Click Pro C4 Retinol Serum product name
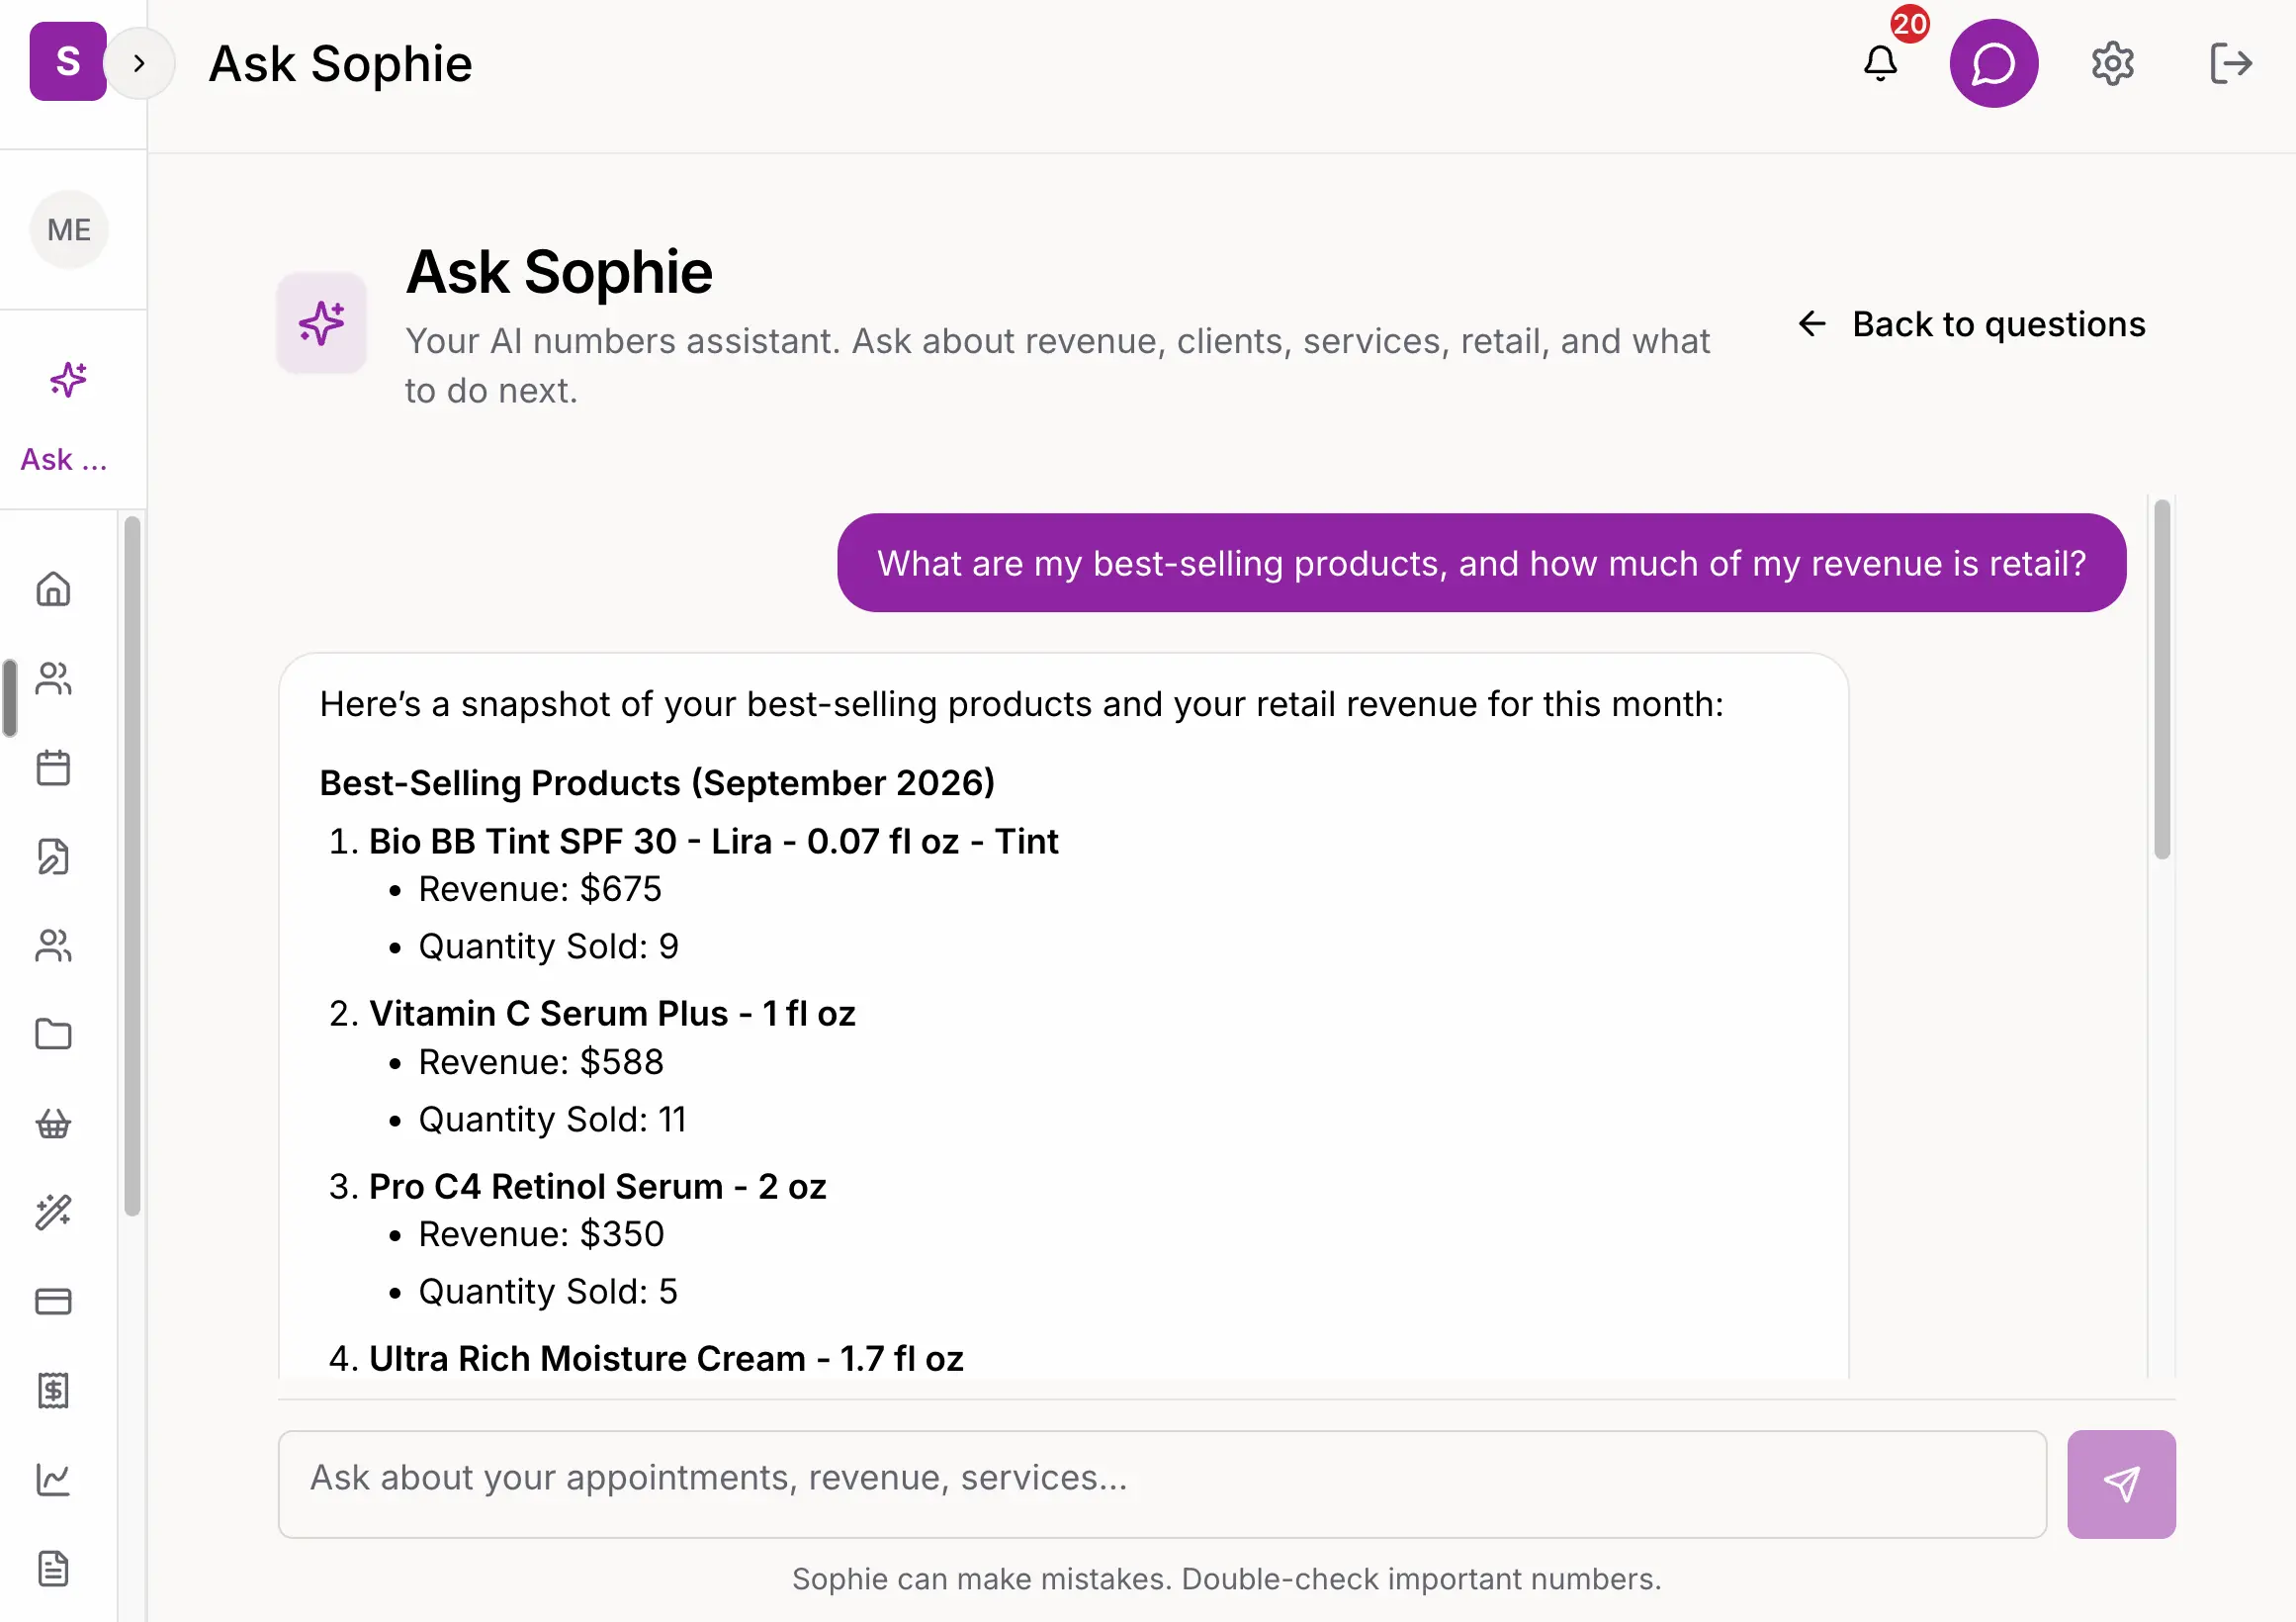2296x1622 pixels. (597, 1186)
